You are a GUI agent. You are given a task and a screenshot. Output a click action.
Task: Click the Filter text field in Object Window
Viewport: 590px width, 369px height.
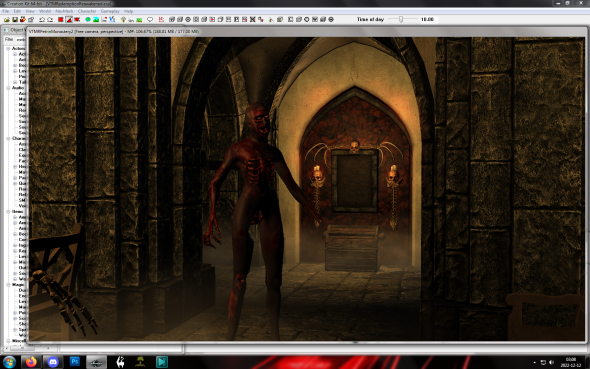coord(21,39)
